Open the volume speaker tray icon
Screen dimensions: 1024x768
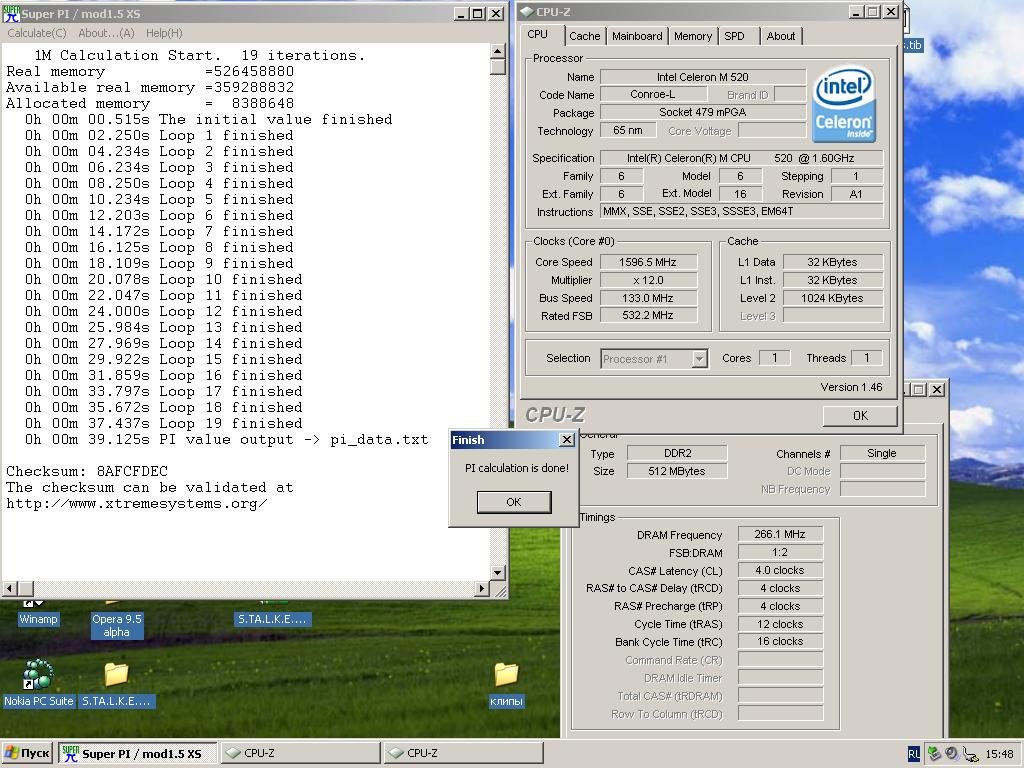click(952, 754)
